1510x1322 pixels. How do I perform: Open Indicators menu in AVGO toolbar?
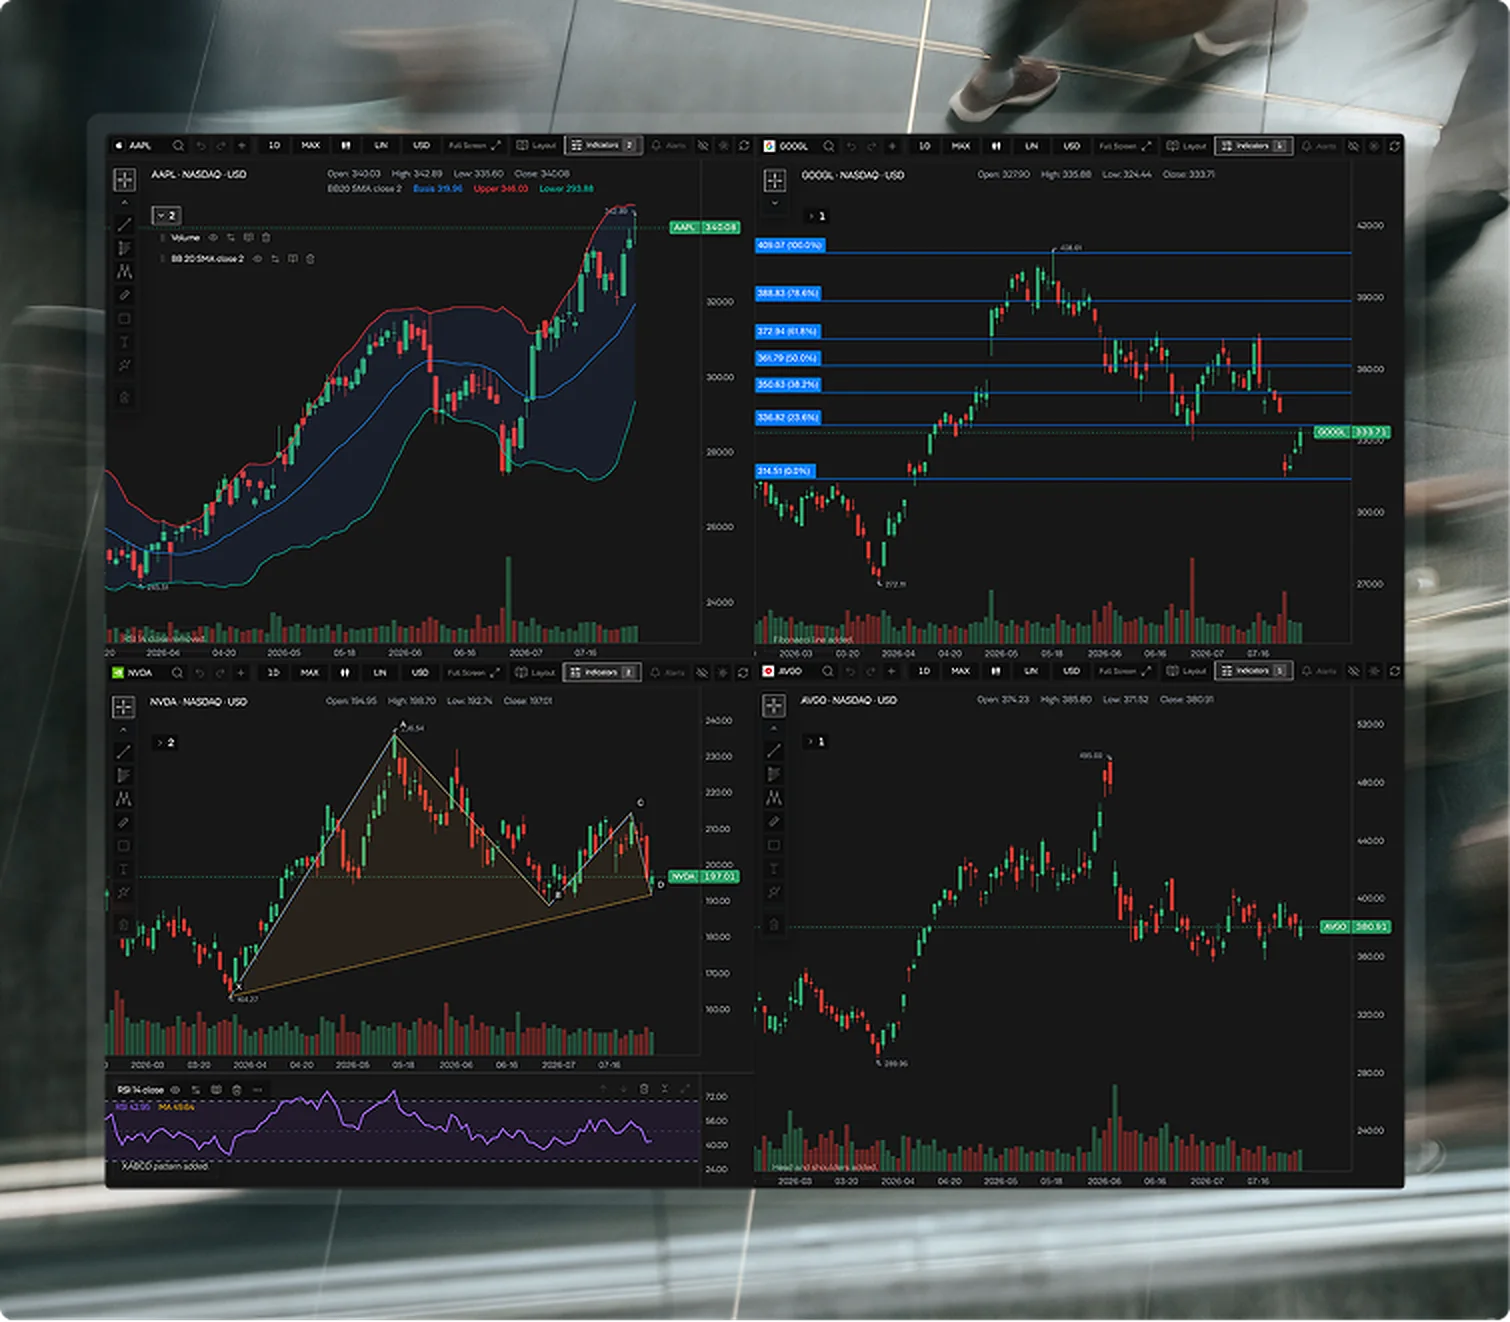[1253, 671]
